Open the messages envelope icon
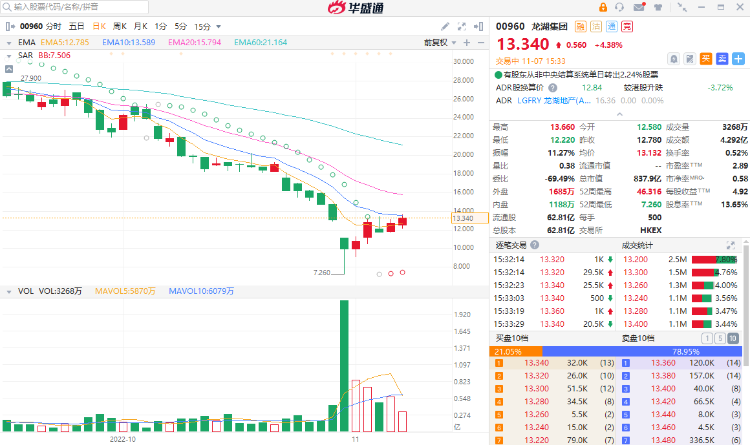Viewport: 750px width, 445px height. click(x=639, y=7)
